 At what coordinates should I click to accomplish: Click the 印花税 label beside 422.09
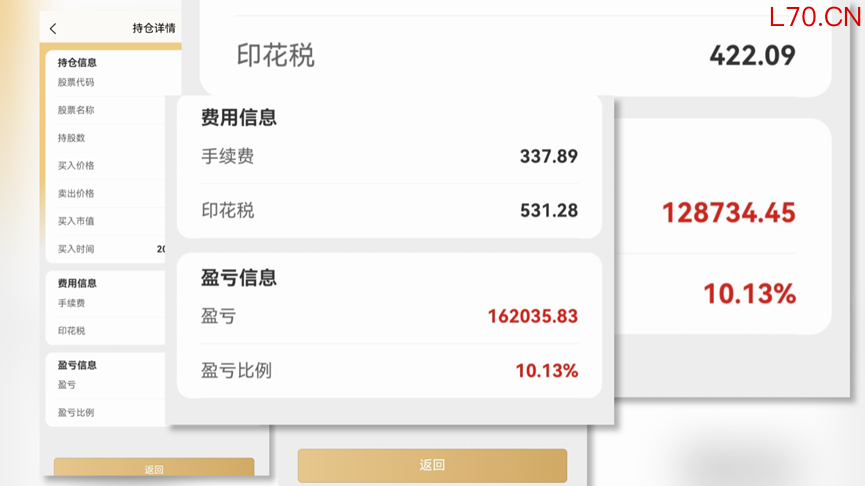click(275, 55)
